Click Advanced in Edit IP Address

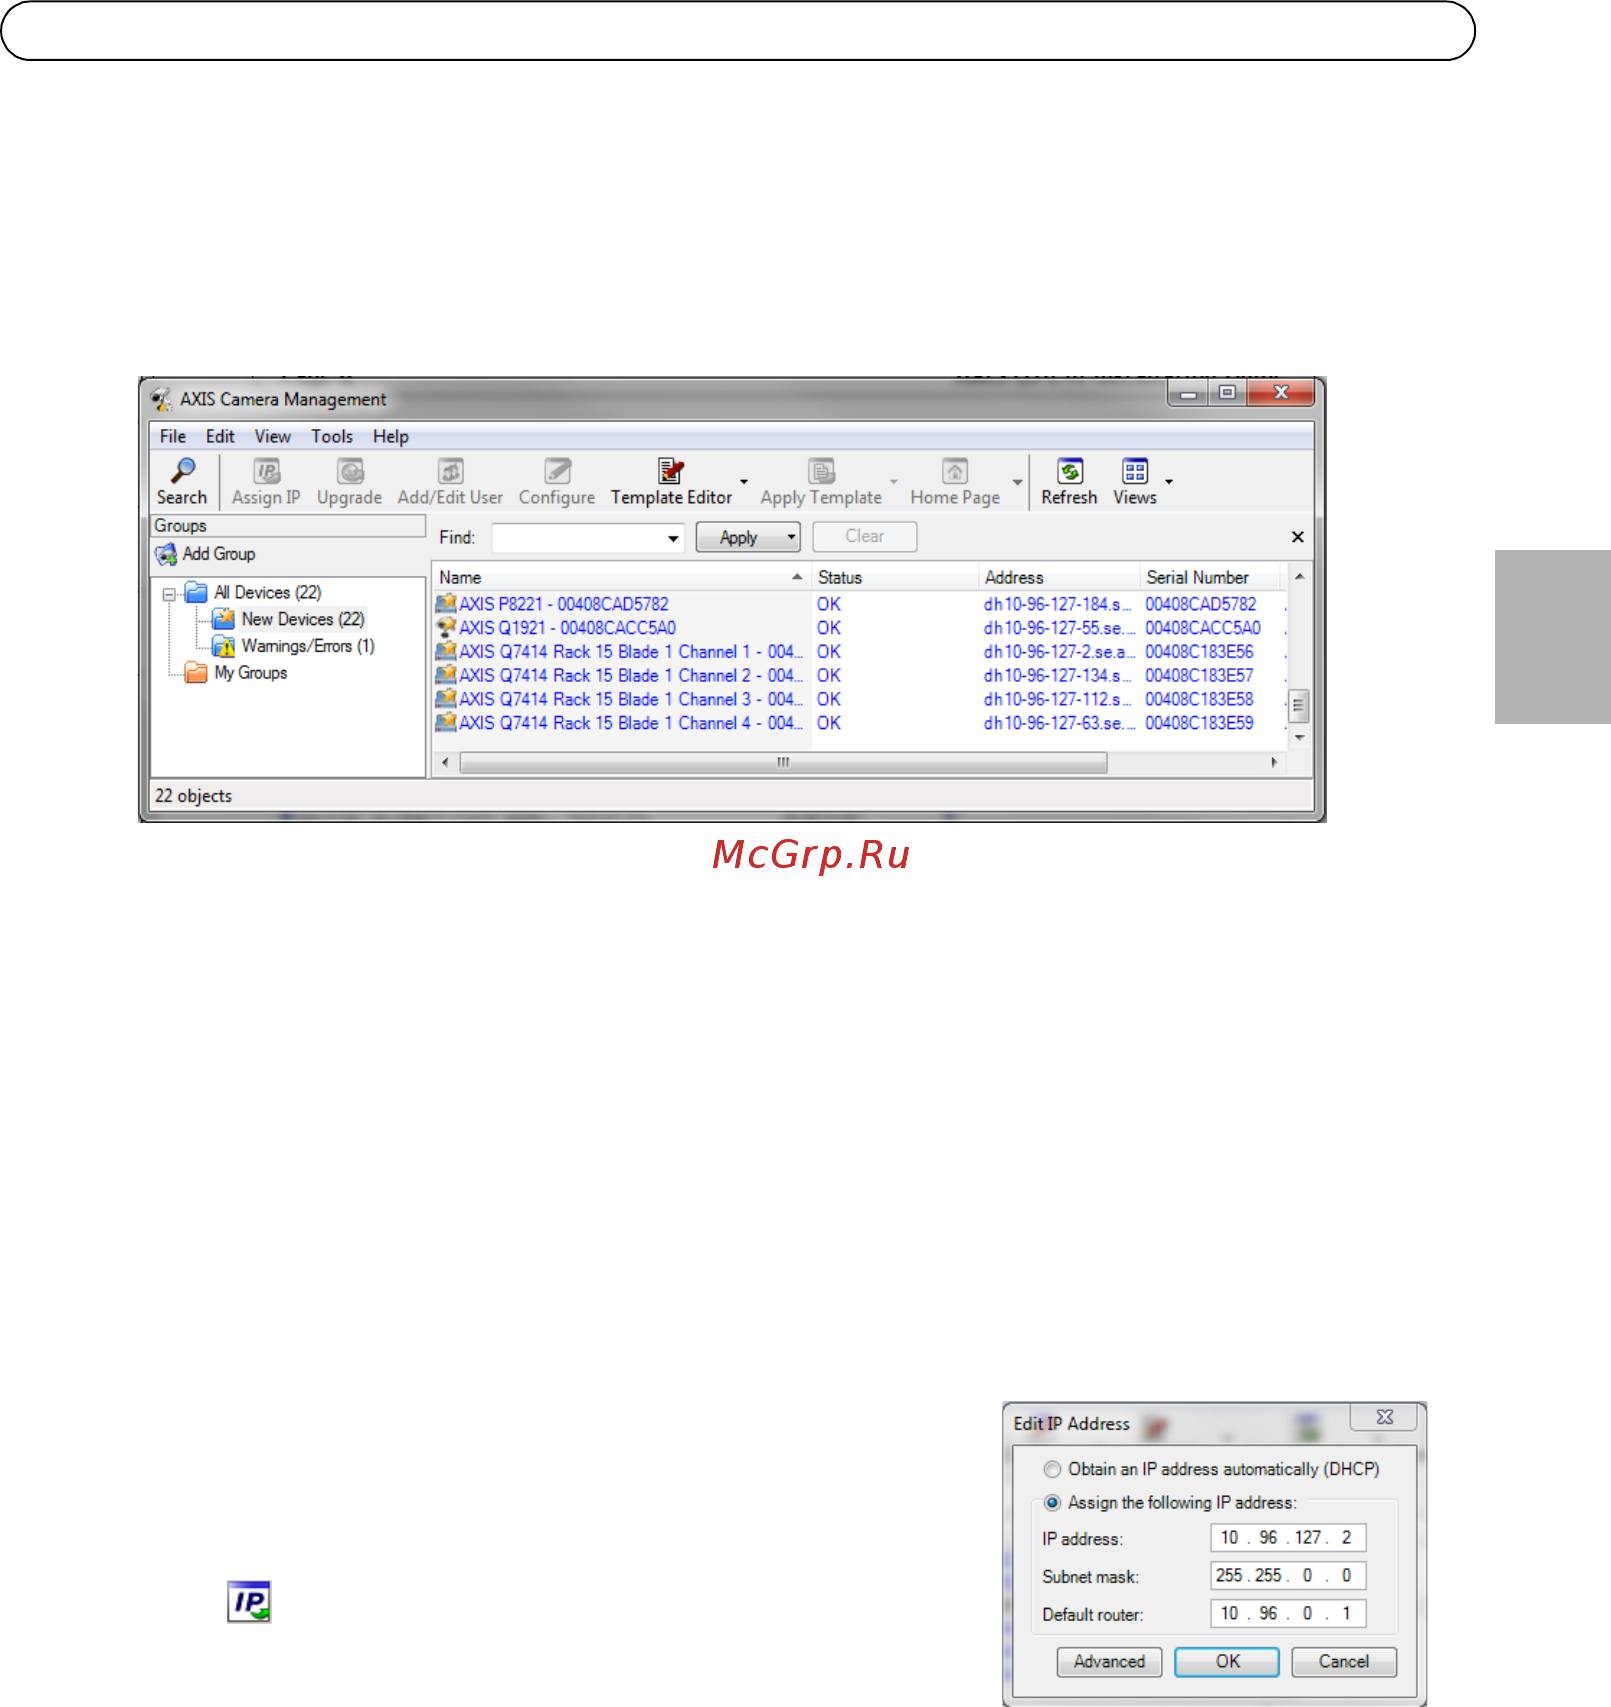[1109, 1662]
